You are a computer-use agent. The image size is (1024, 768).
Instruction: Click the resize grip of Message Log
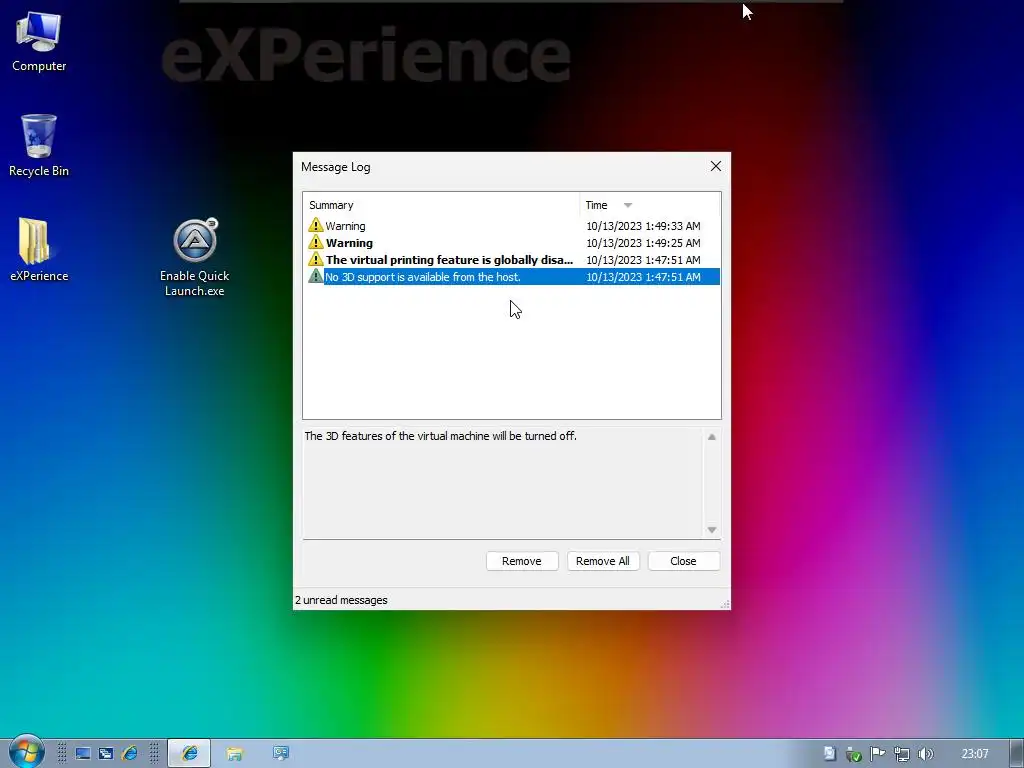(x=724, y=604)
